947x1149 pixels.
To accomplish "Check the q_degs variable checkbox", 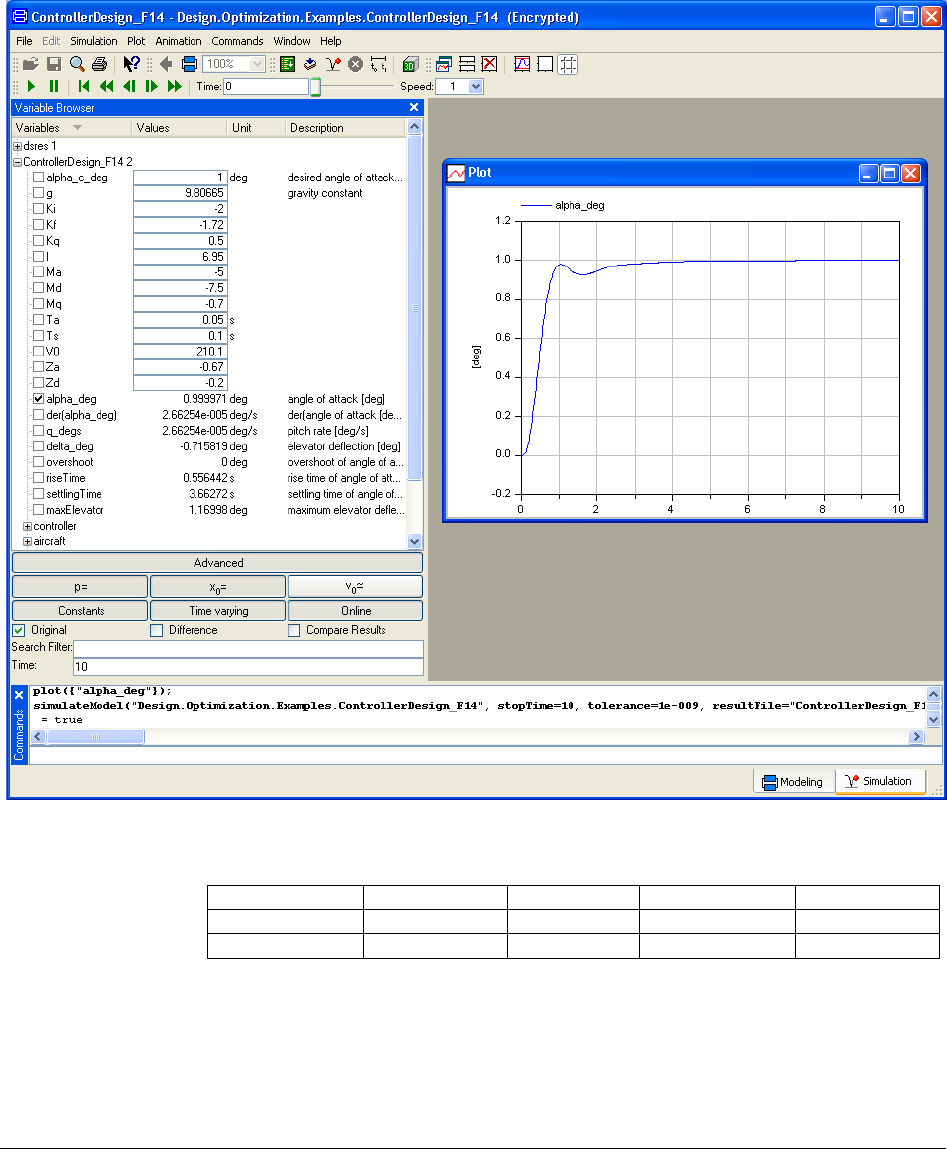I will click(x=39, y=431).
